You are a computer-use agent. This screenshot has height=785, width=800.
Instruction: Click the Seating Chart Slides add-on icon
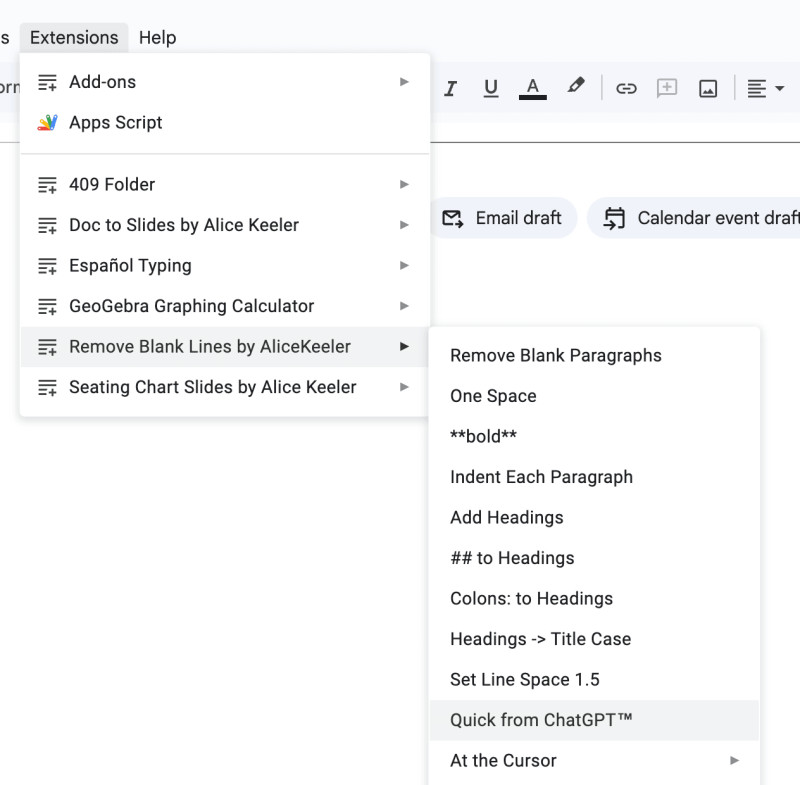(x=47, y=387)
